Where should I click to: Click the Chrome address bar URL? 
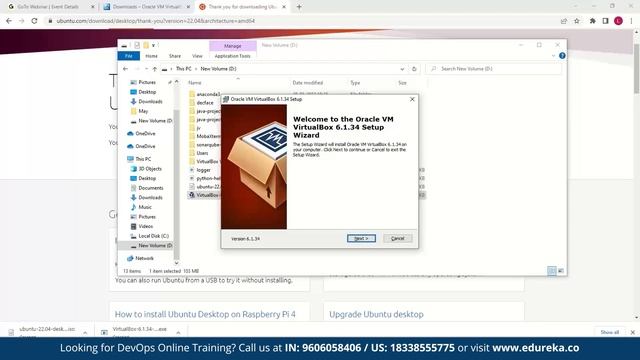[156, 21]
